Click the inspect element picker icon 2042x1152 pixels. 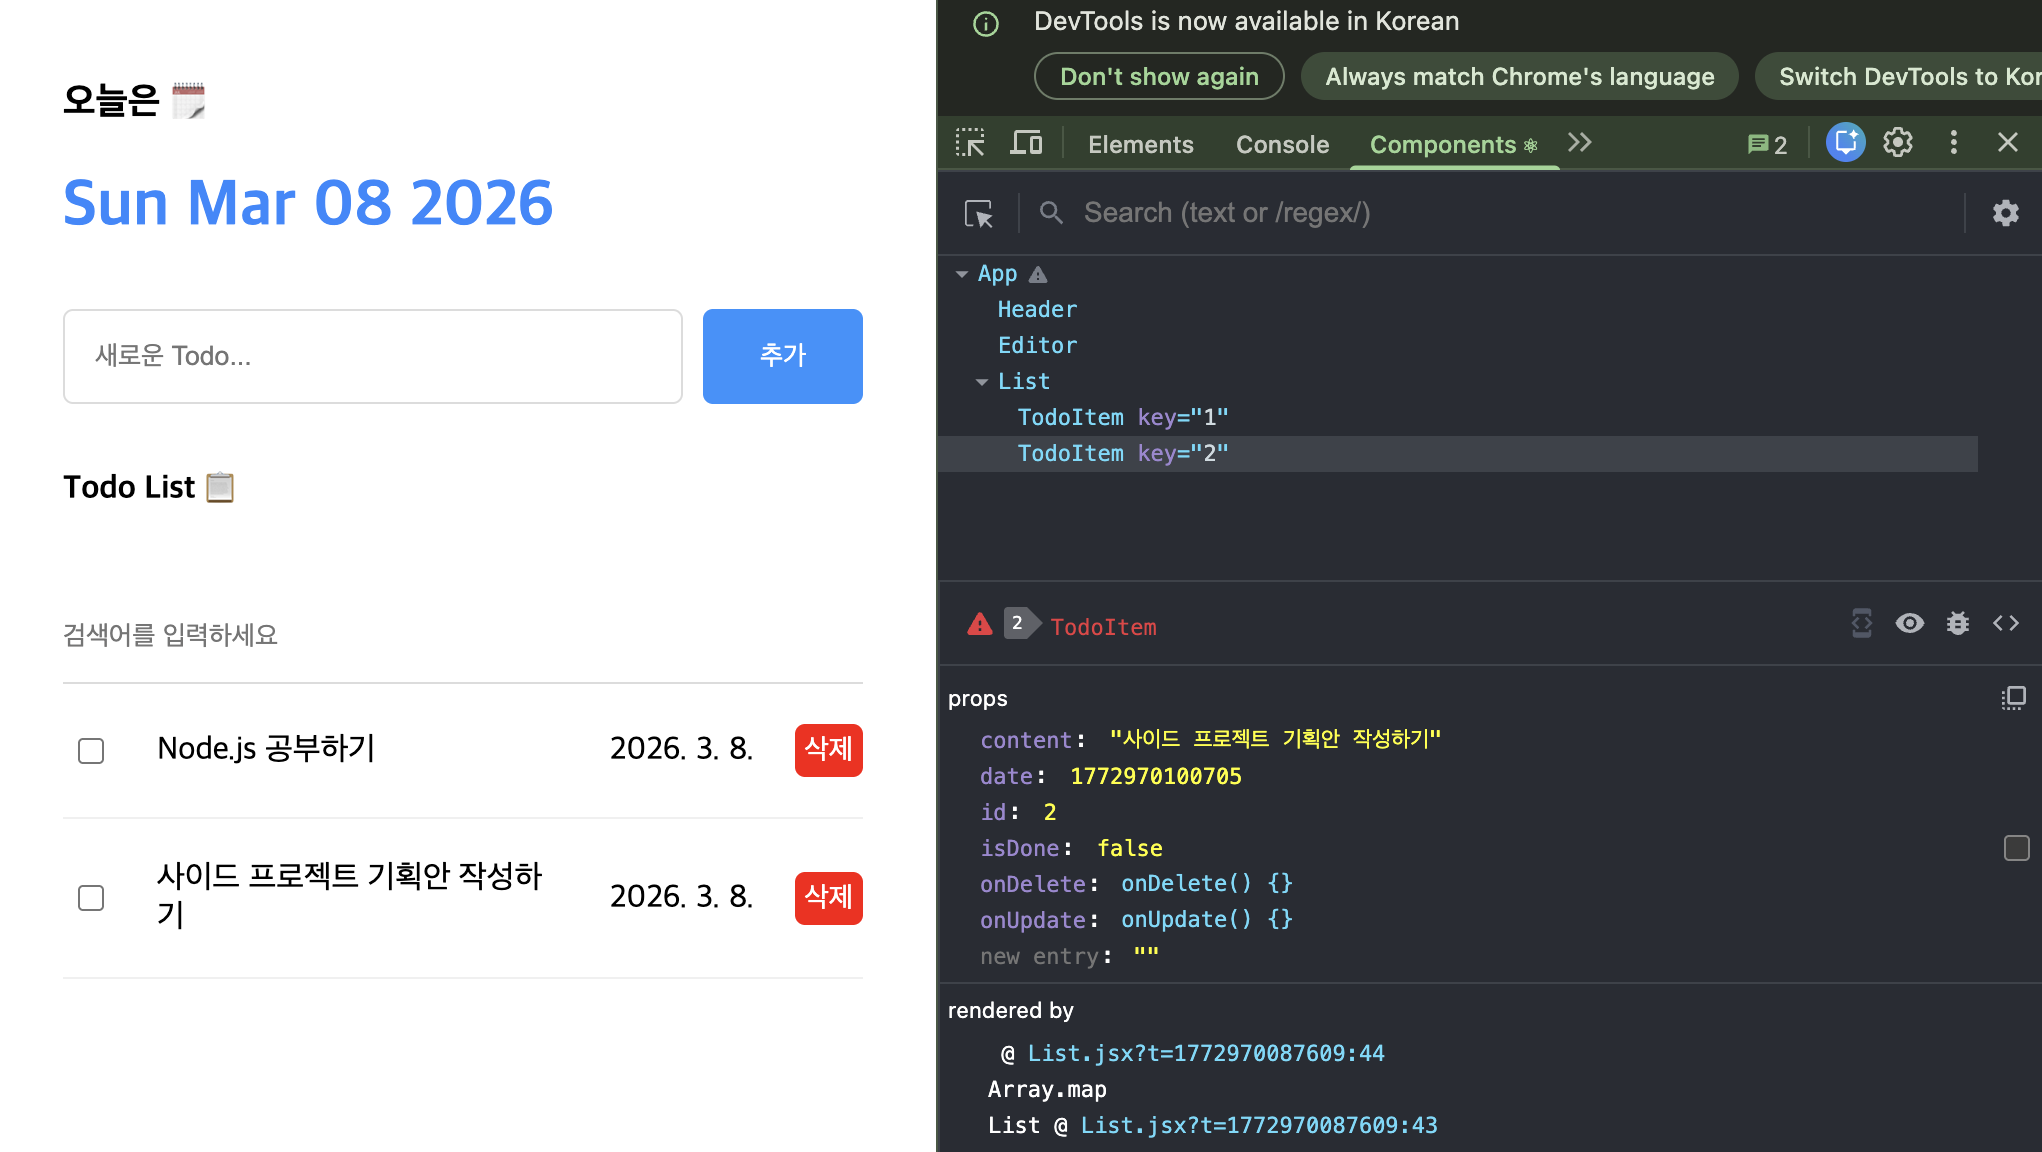(x=969, y=143)
